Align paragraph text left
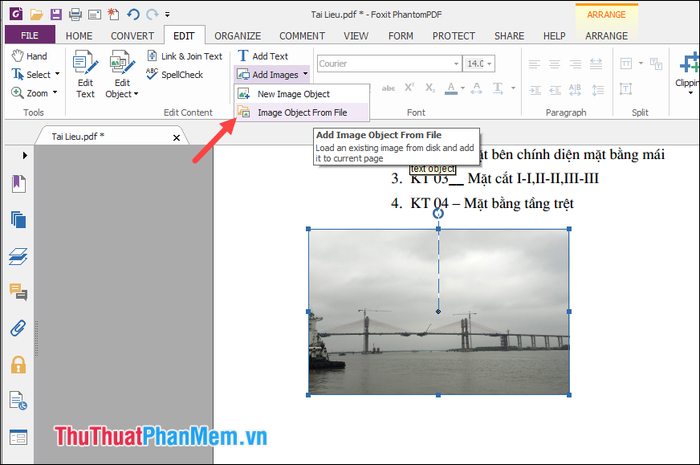700x465 pixels. click(534, 64)
